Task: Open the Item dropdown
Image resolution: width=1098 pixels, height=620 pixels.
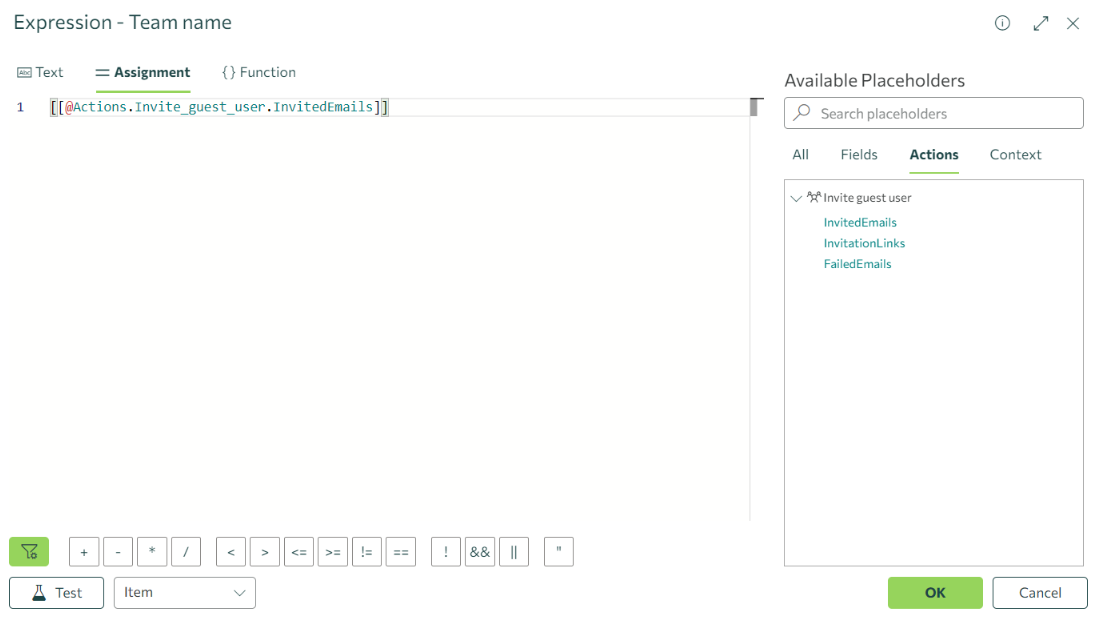Action: click(x=185, y=593)
